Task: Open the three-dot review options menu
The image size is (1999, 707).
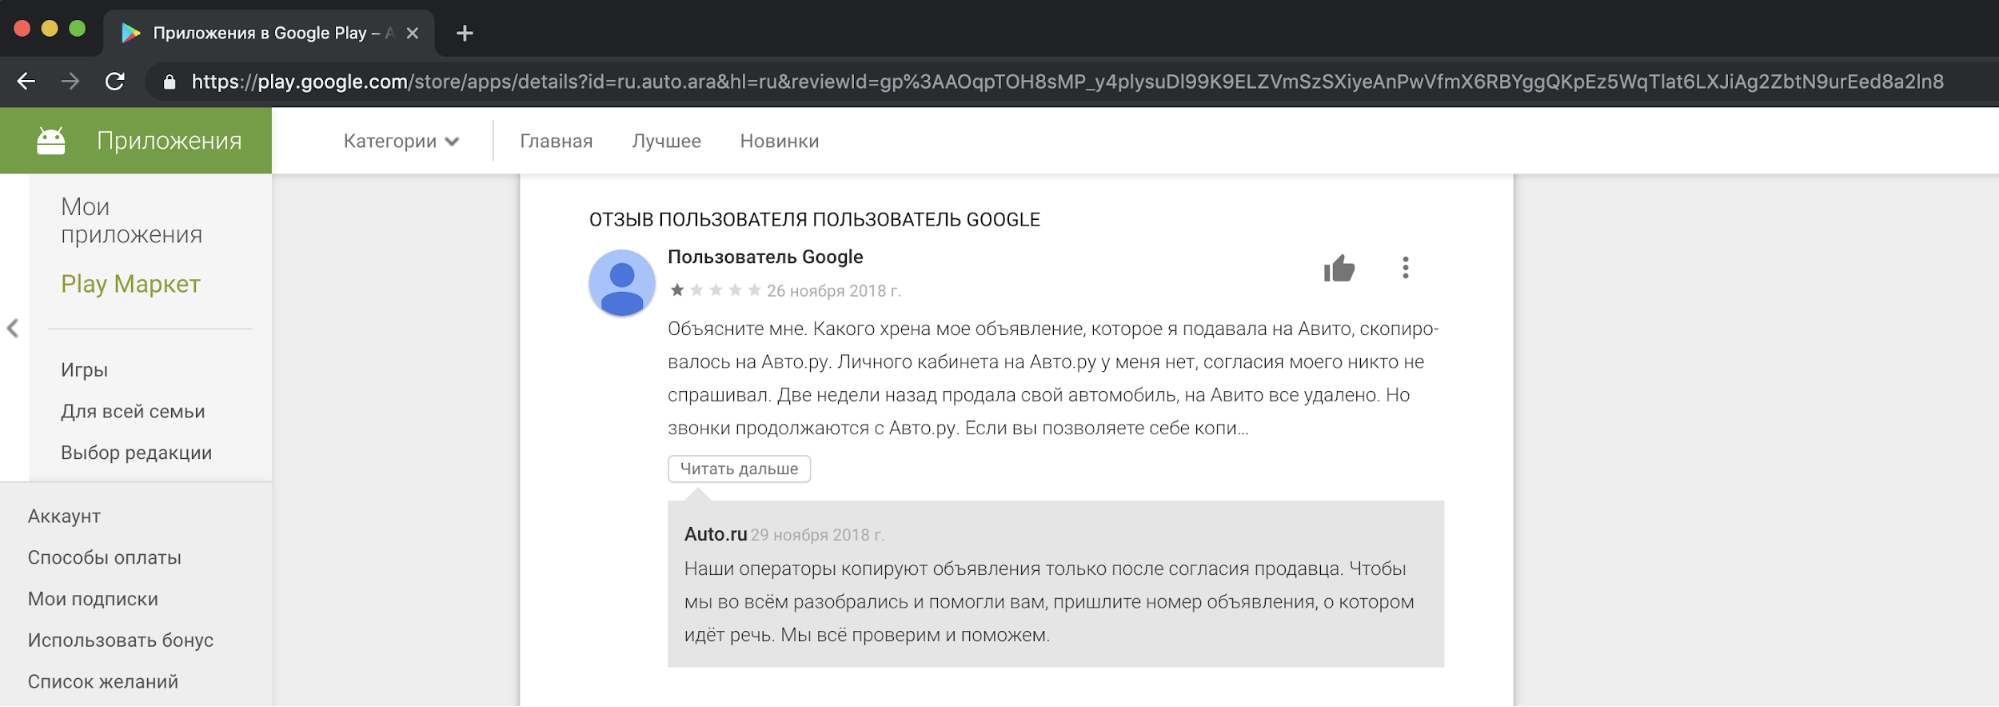Action: [1405, 268]
